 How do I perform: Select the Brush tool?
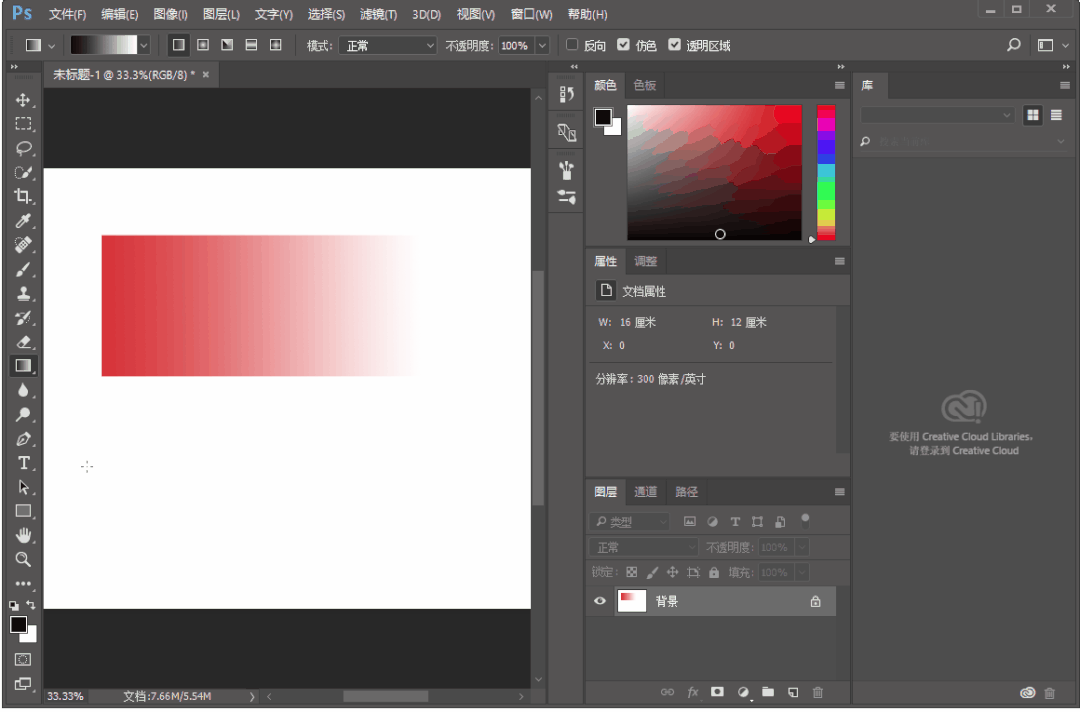(23, 269)
